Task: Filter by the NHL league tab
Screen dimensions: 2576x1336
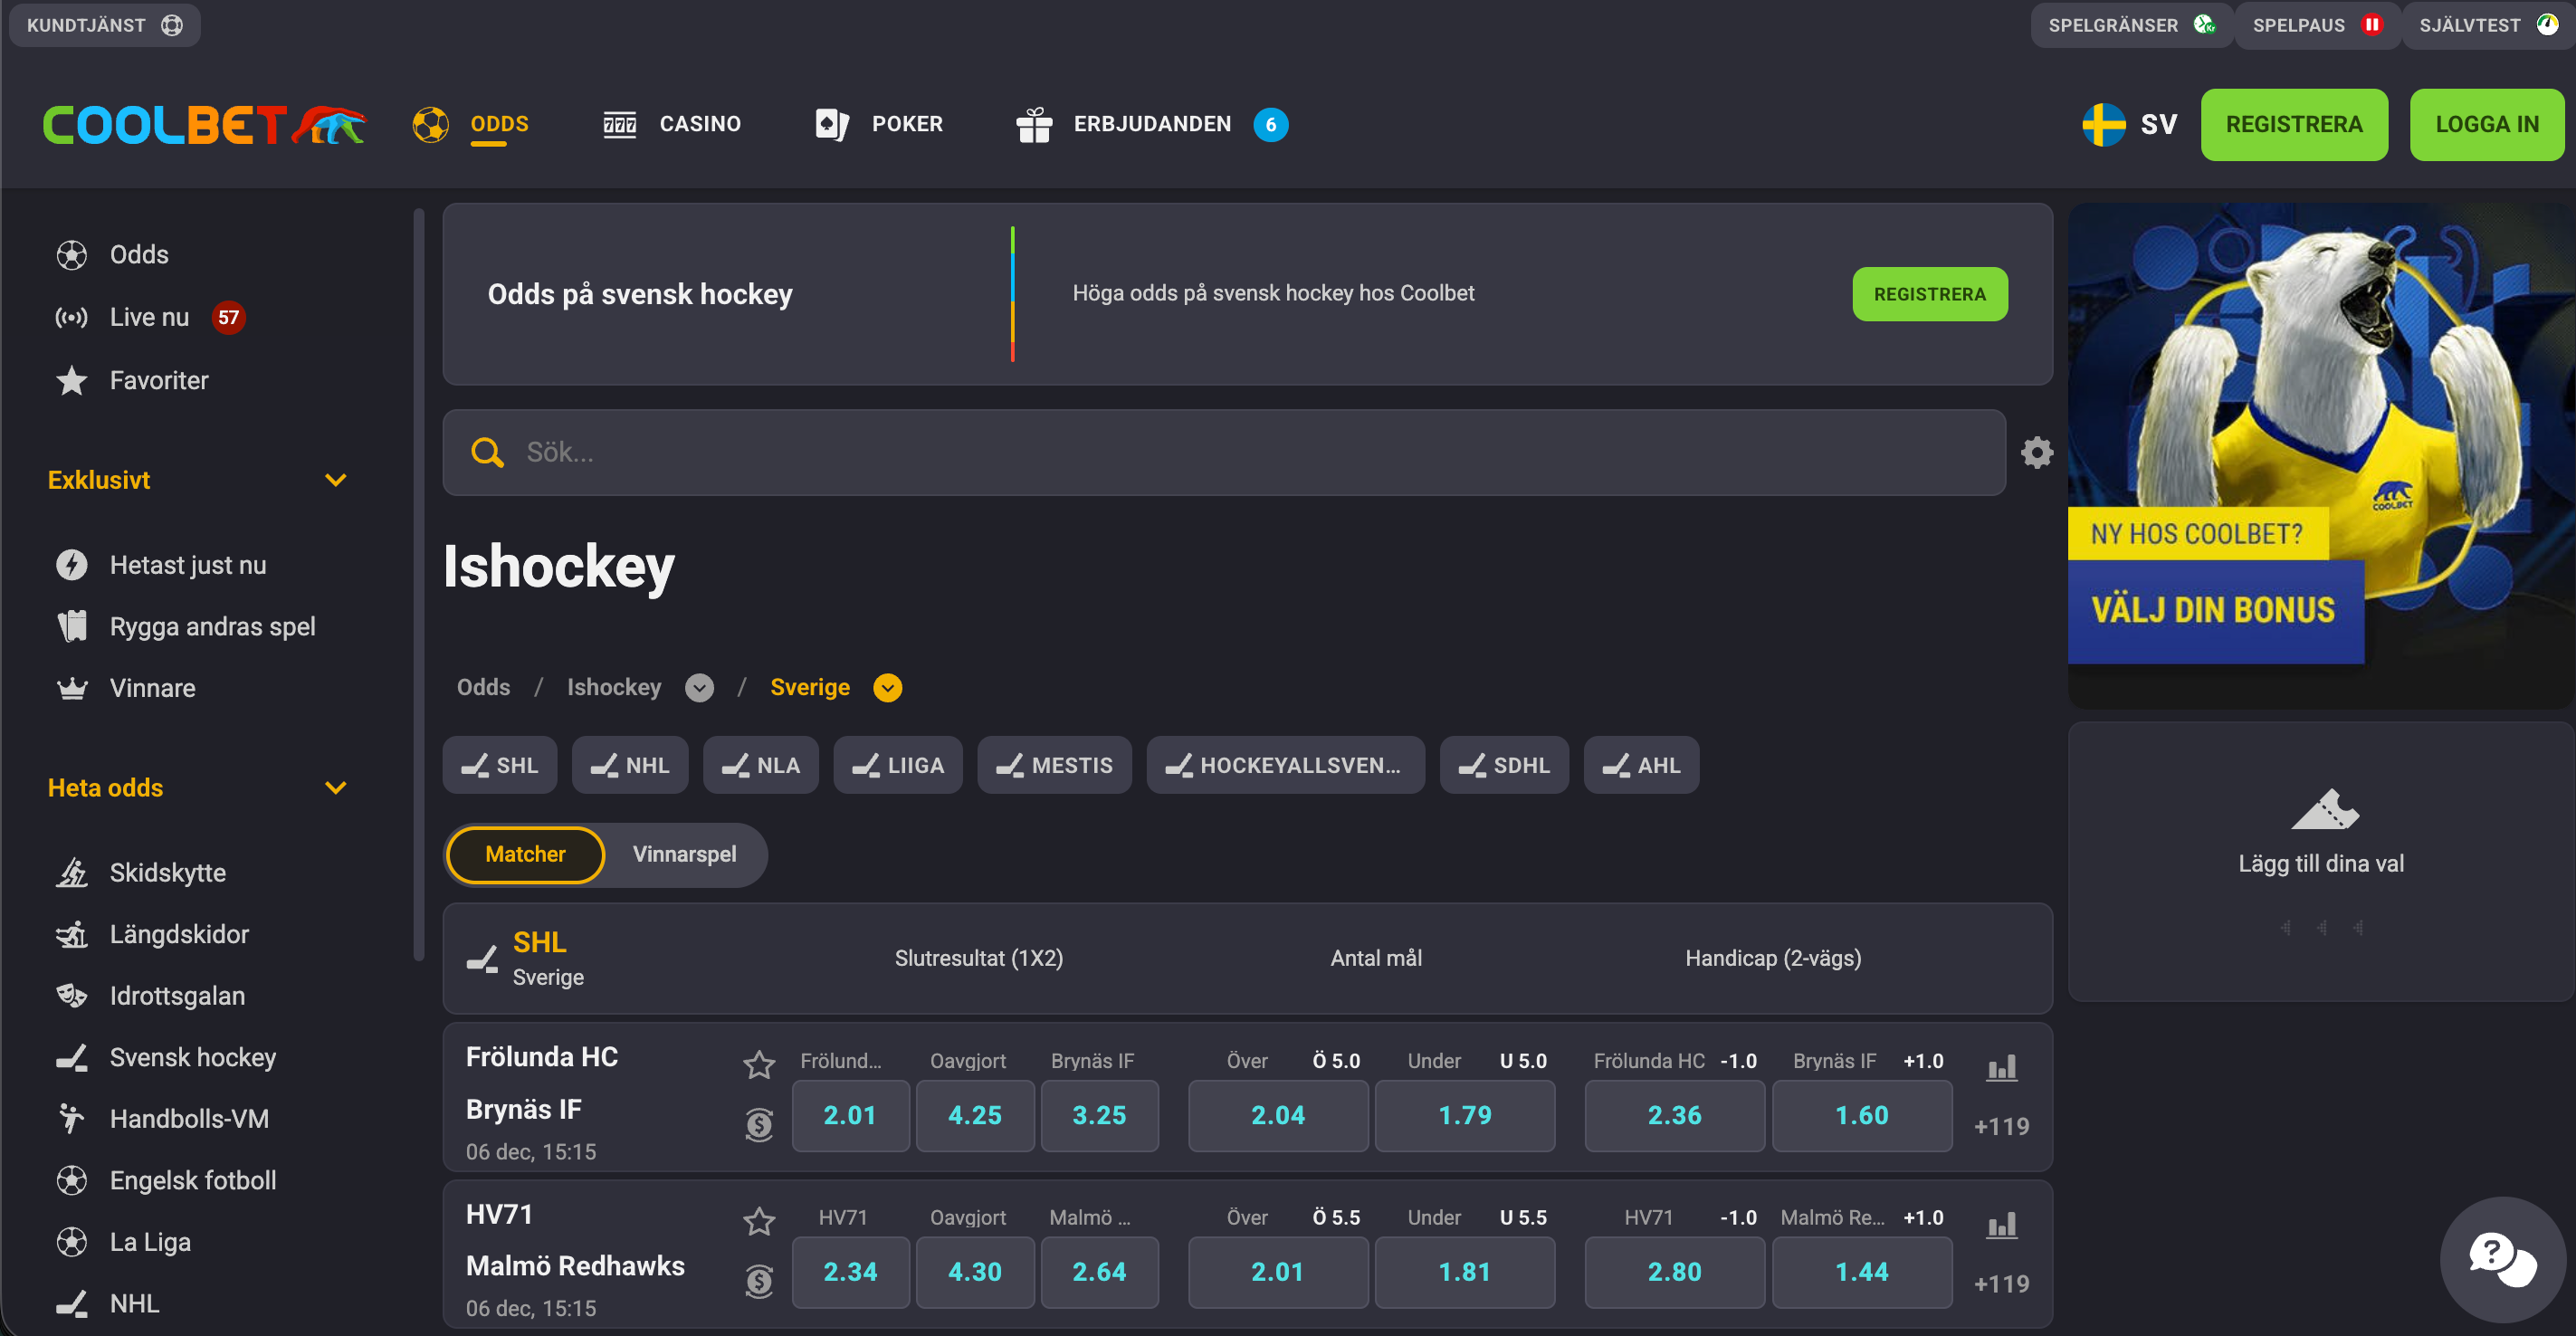Action: tap(630, 765)
